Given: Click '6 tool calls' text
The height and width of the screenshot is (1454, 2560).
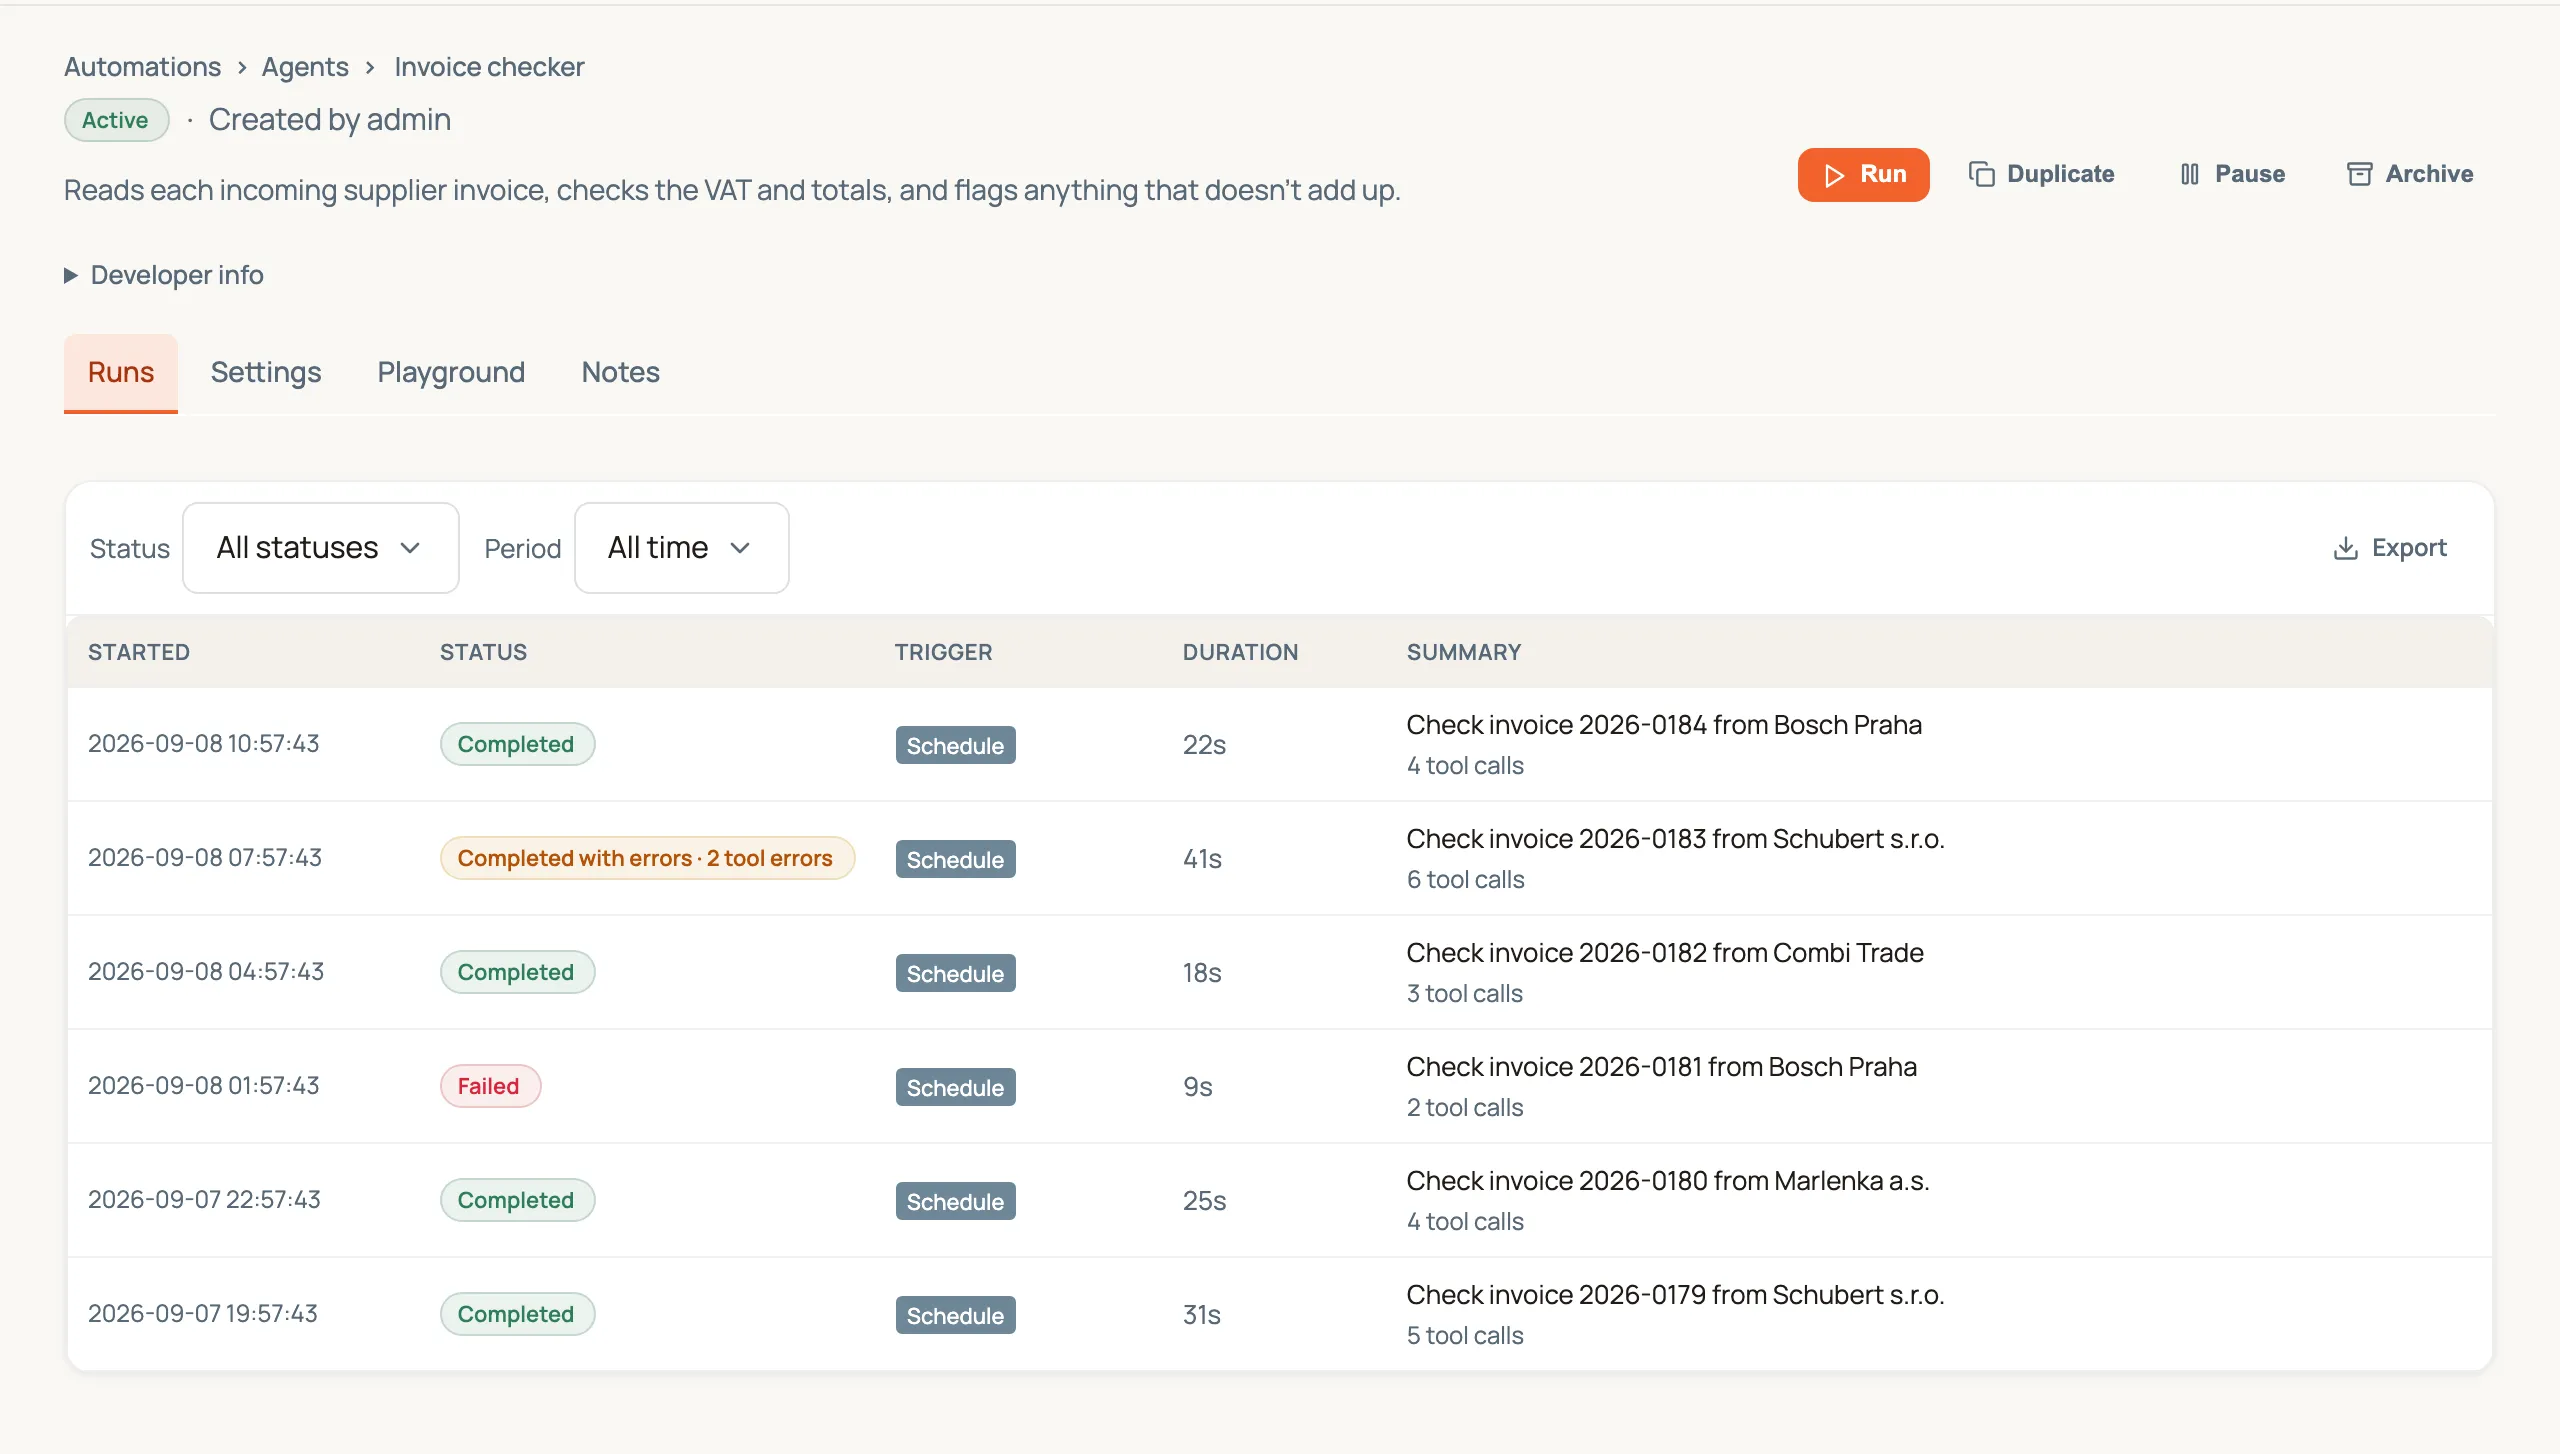Looking at the screenshot, I should tap(1465, 879).
